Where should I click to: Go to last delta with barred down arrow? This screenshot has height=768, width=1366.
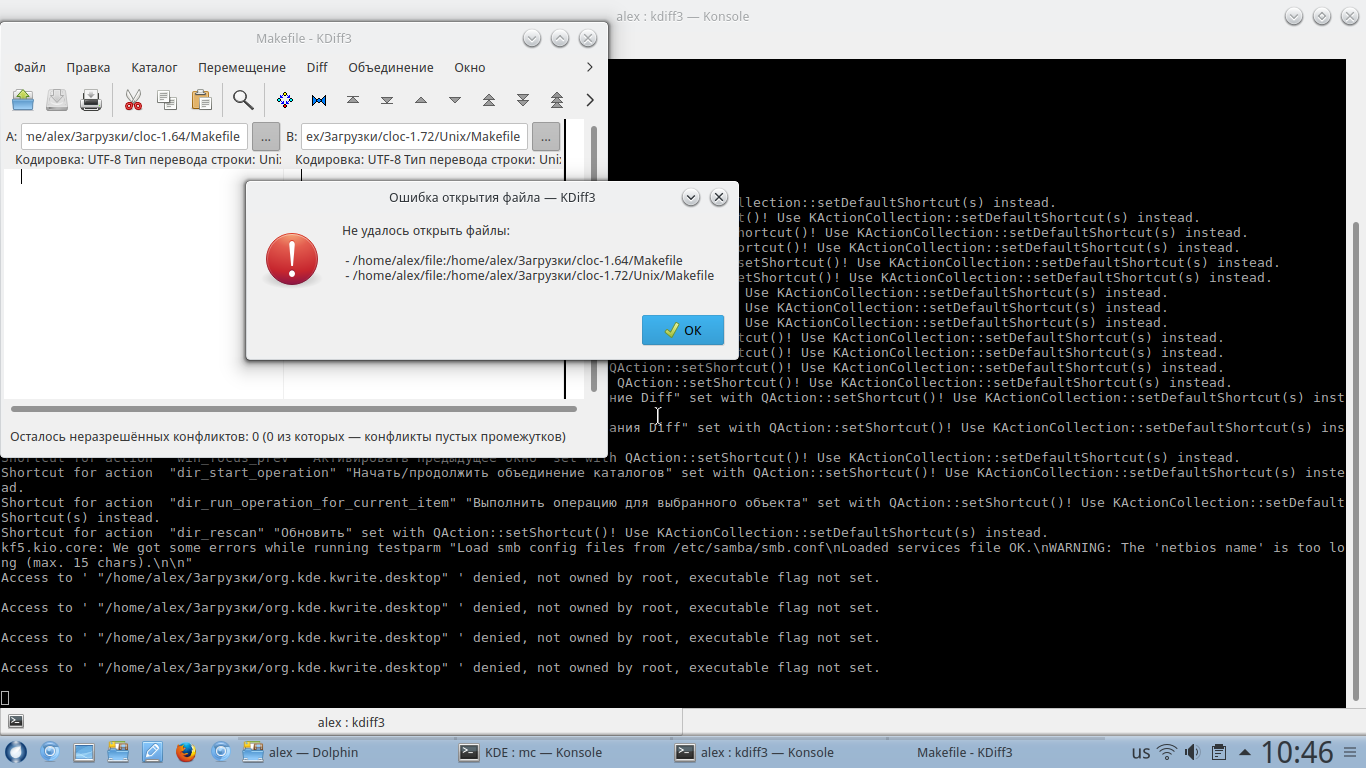tap(387, 100)
